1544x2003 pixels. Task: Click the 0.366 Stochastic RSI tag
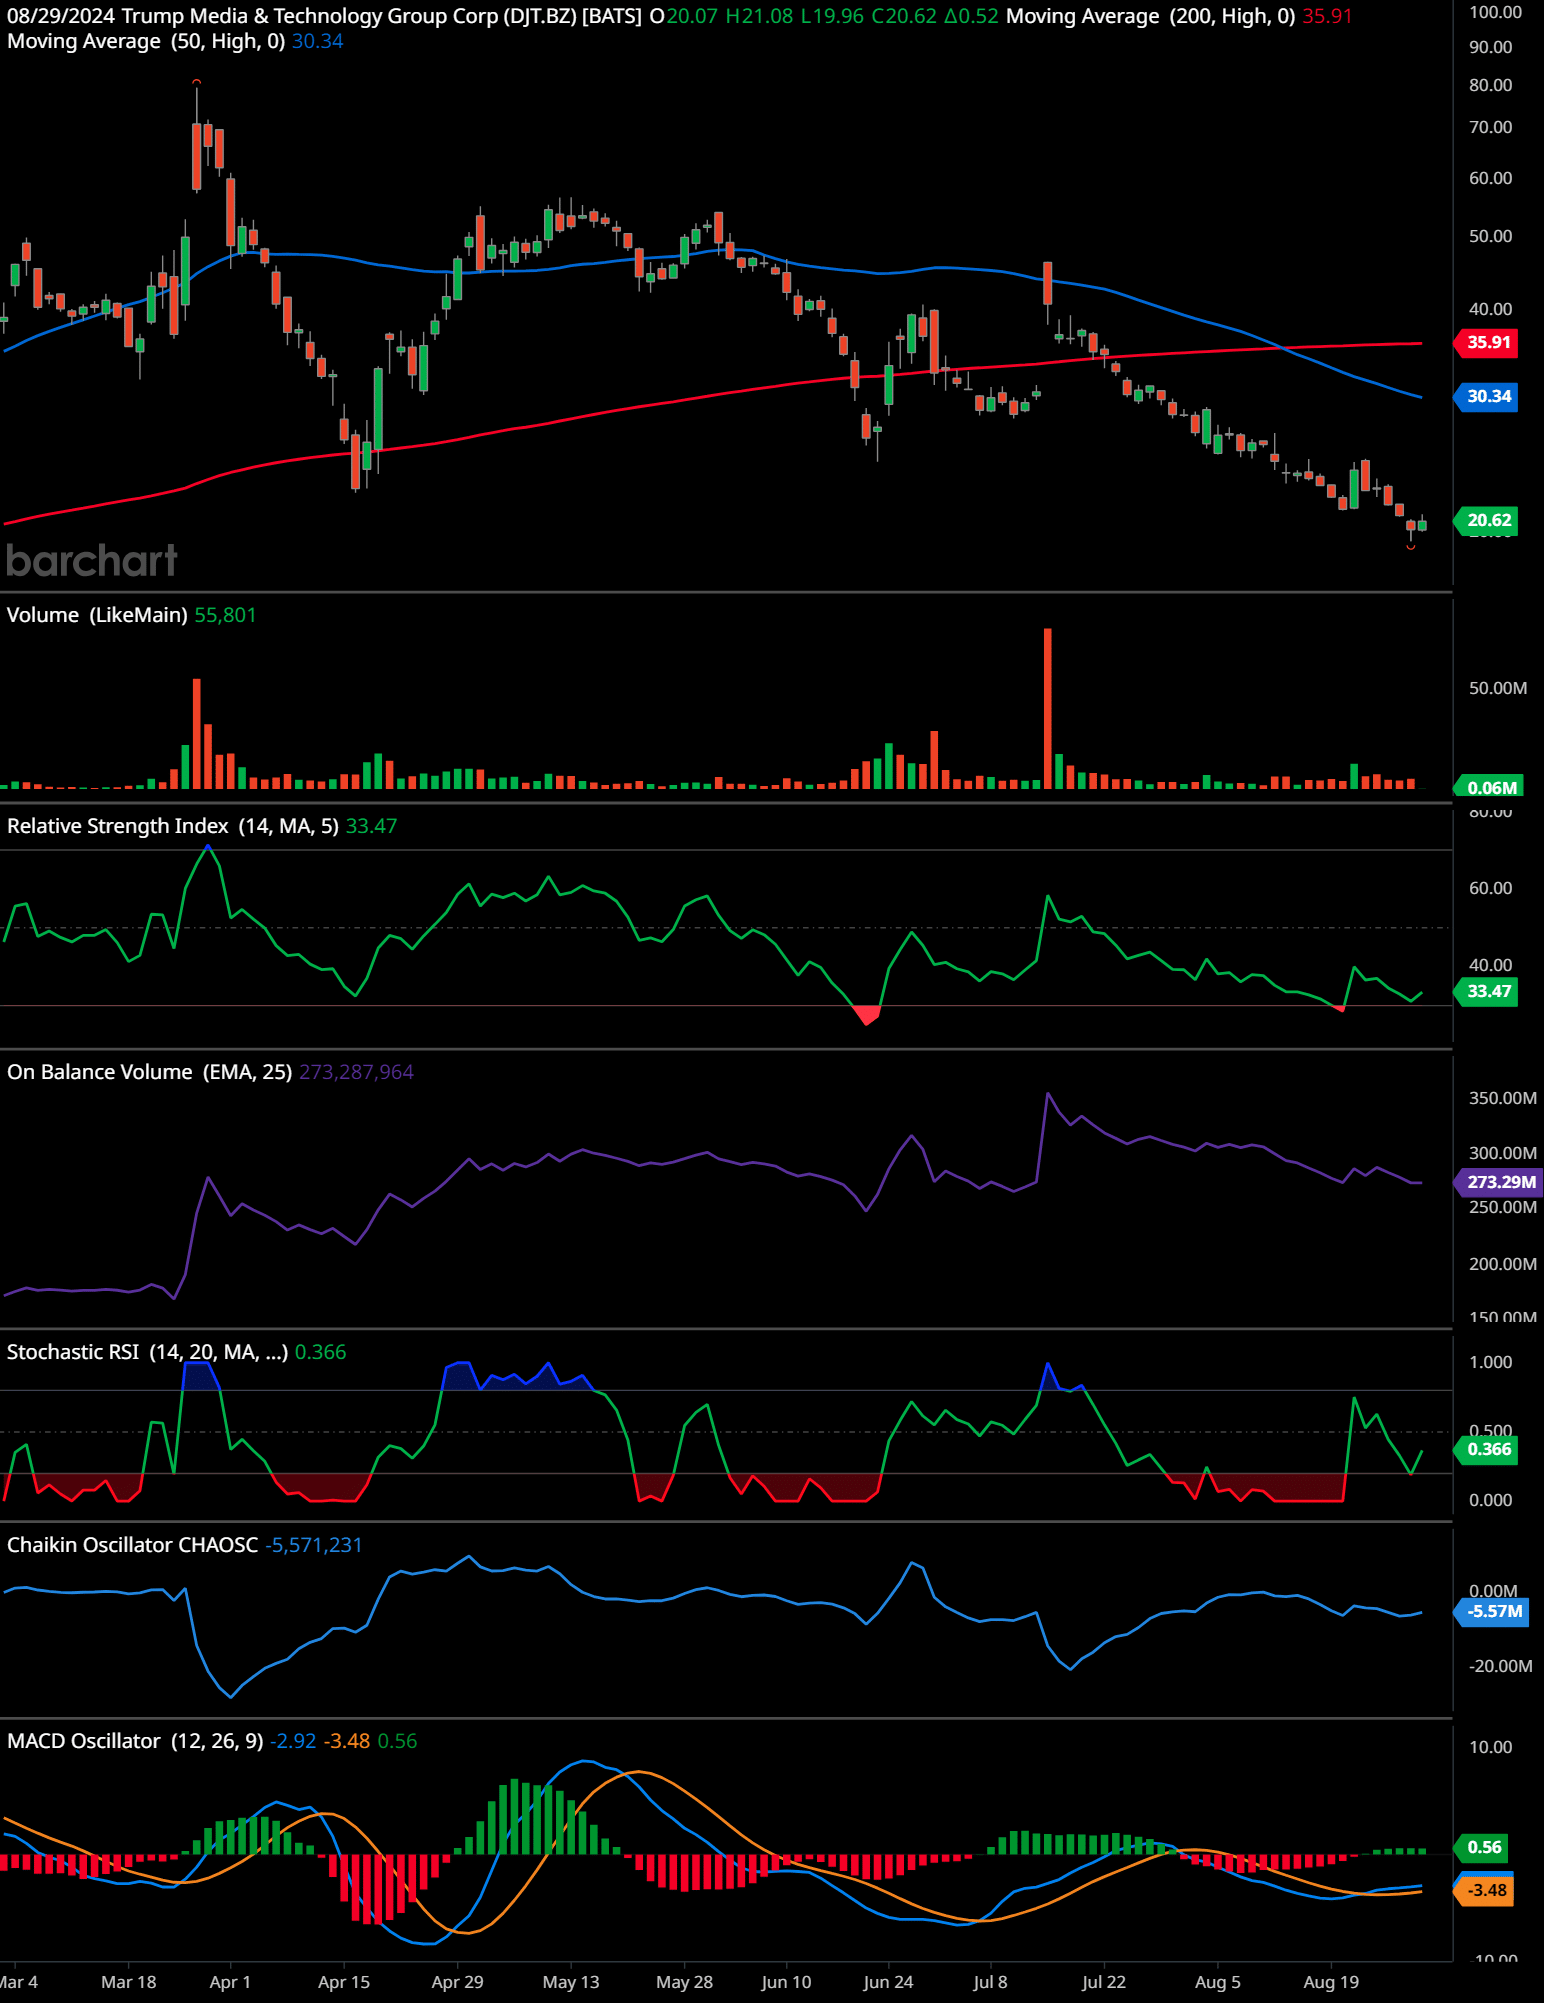point(1487,1450)
